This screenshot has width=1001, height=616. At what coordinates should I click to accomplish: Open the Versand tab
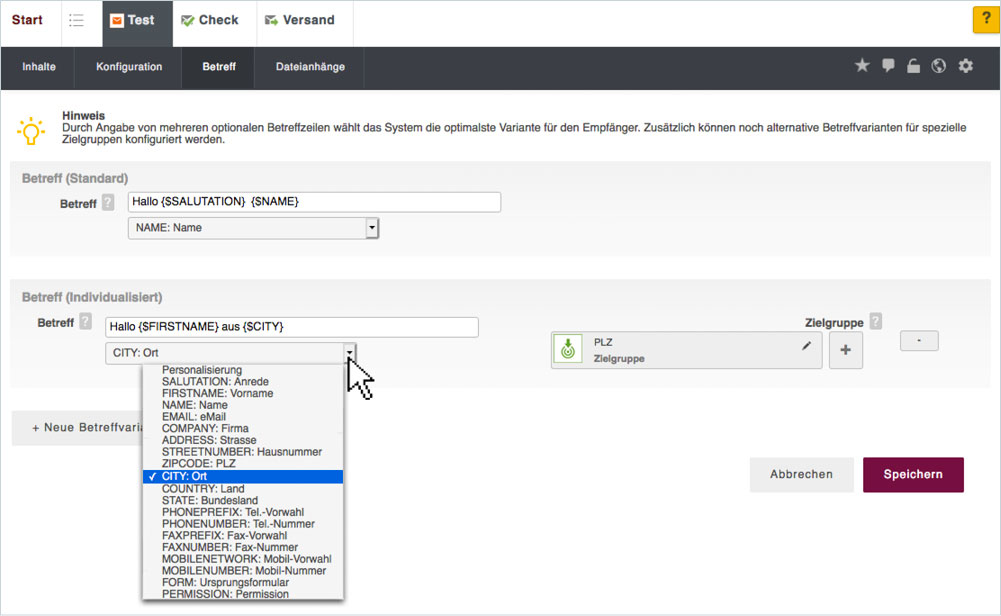pyautogui.click(x=299, y=20)
